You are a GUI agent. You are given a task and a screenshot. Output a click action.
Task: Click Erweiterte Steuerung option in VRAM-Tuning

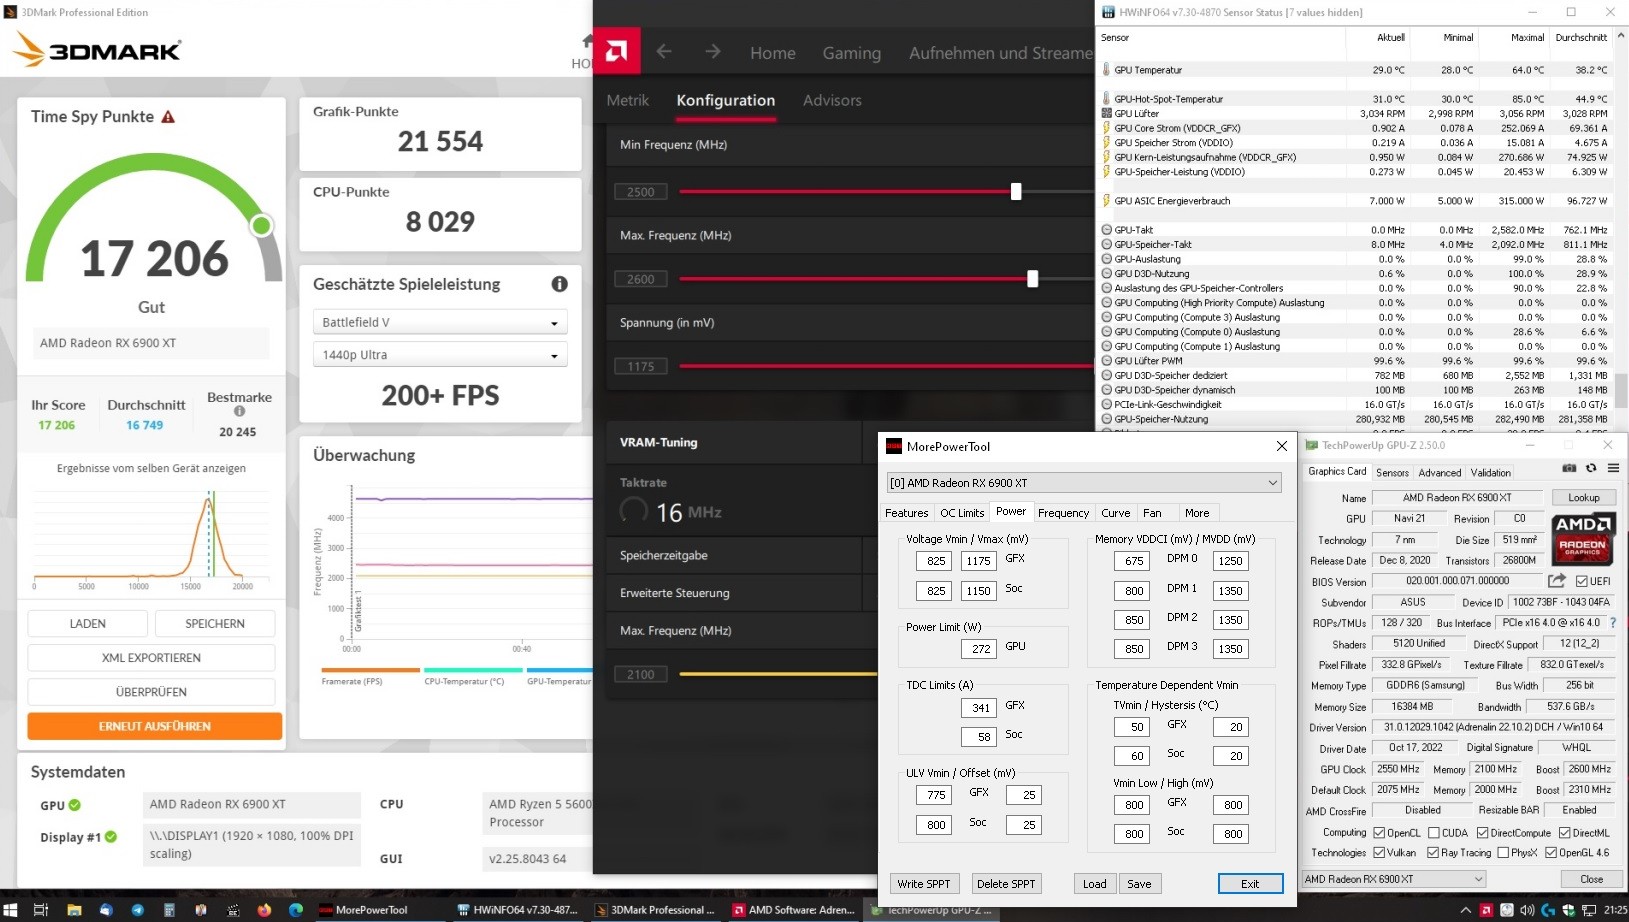(x=674, y=593)
